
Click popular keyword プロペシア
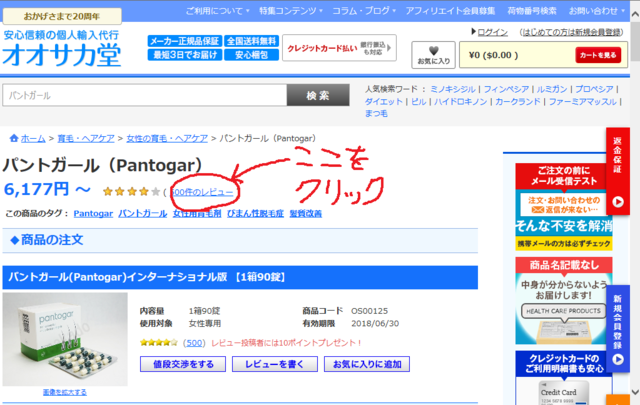tap(594, 89)
